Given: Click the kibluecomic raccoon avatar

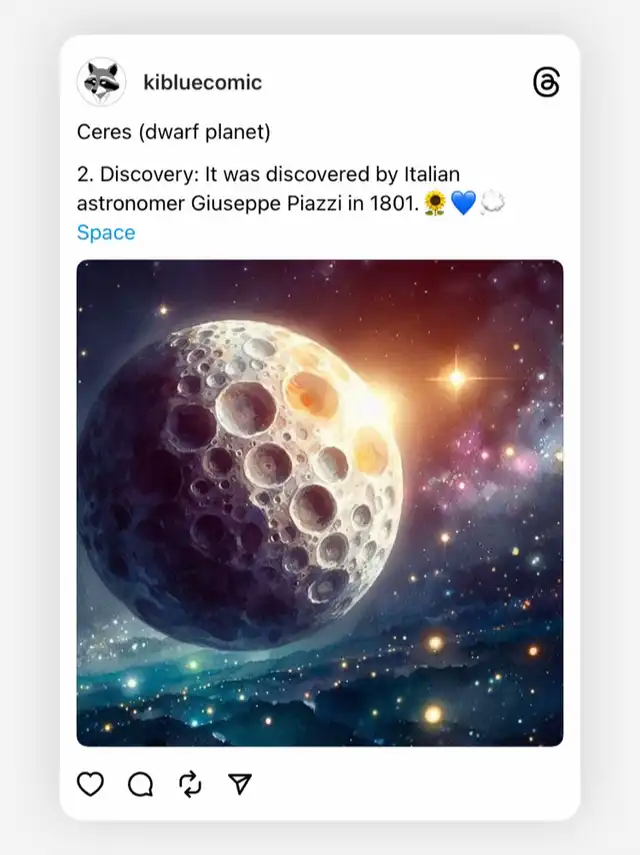Looking at the screenshot, I should coord(101,82).
